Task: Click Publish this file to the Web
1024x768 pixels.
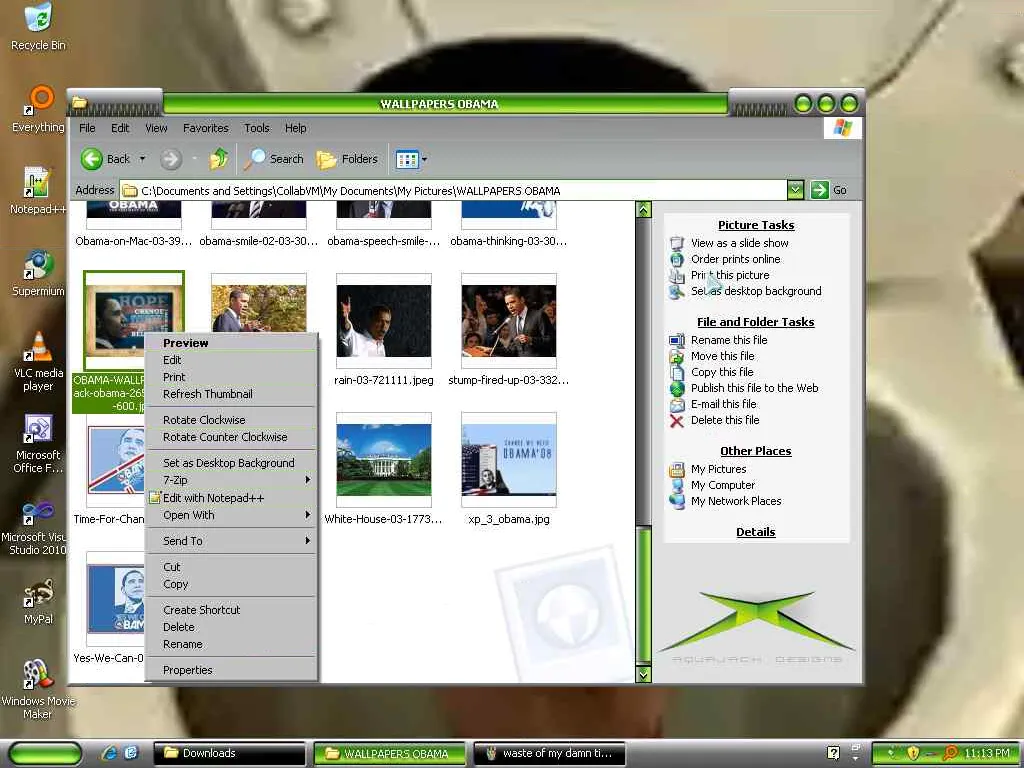Action: coord(754,388)
